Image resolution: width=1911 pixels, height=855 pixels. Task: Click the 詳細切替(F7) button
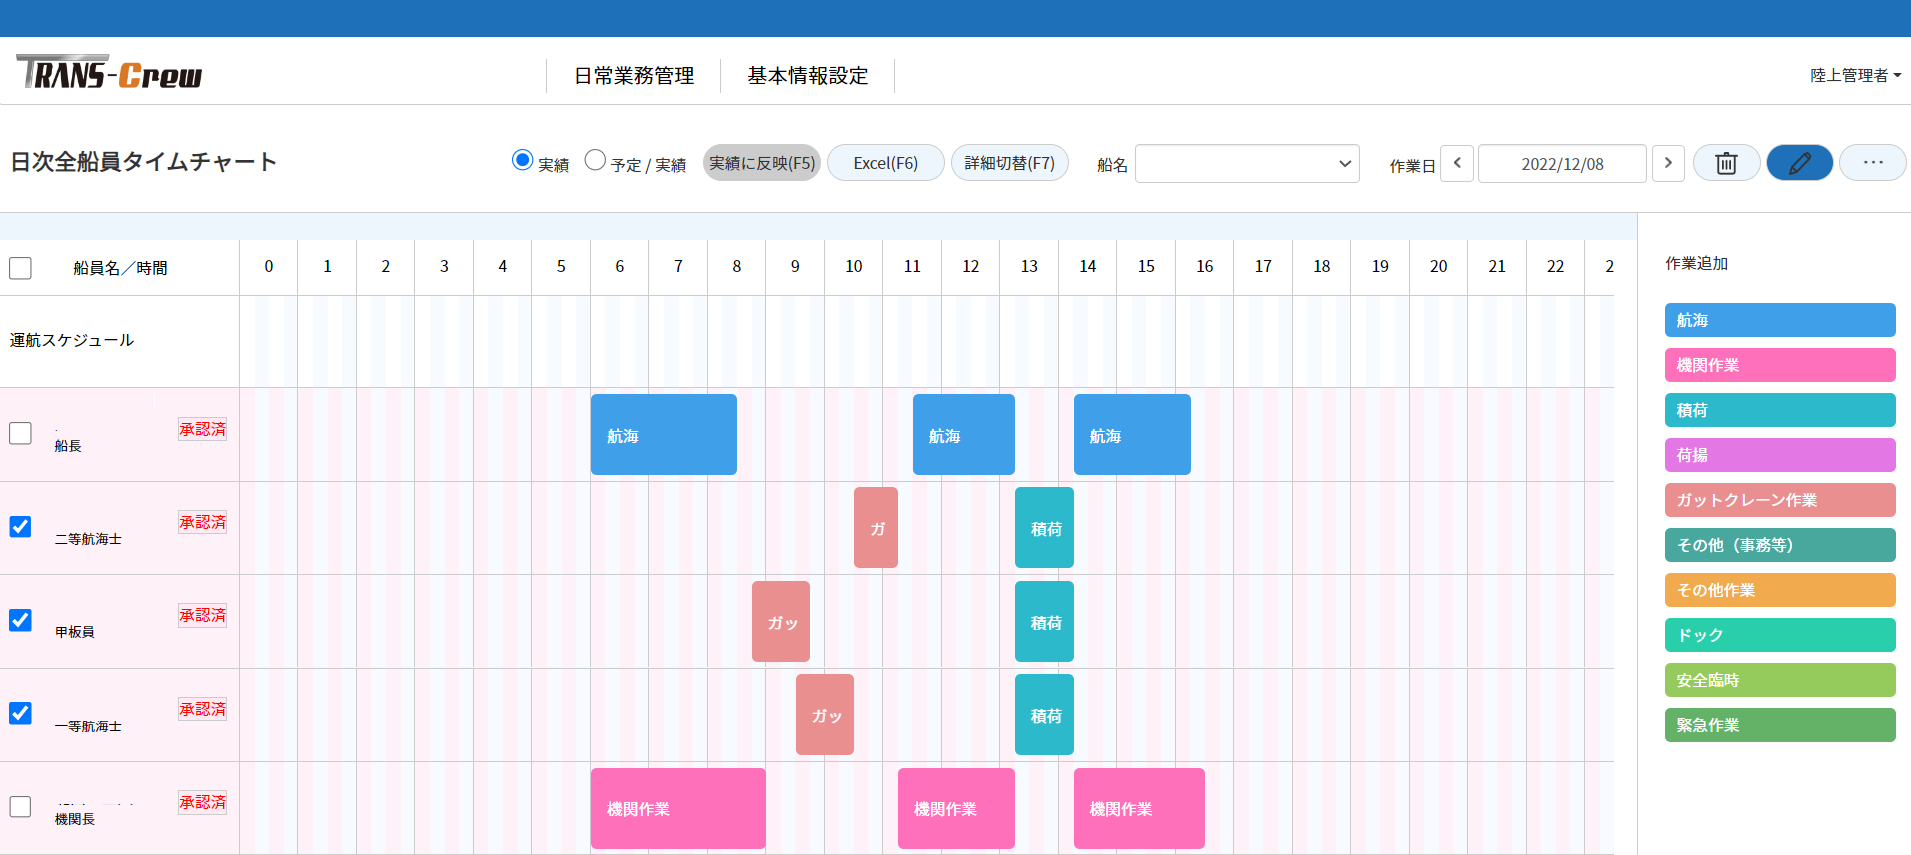[x=1010, y=163]
